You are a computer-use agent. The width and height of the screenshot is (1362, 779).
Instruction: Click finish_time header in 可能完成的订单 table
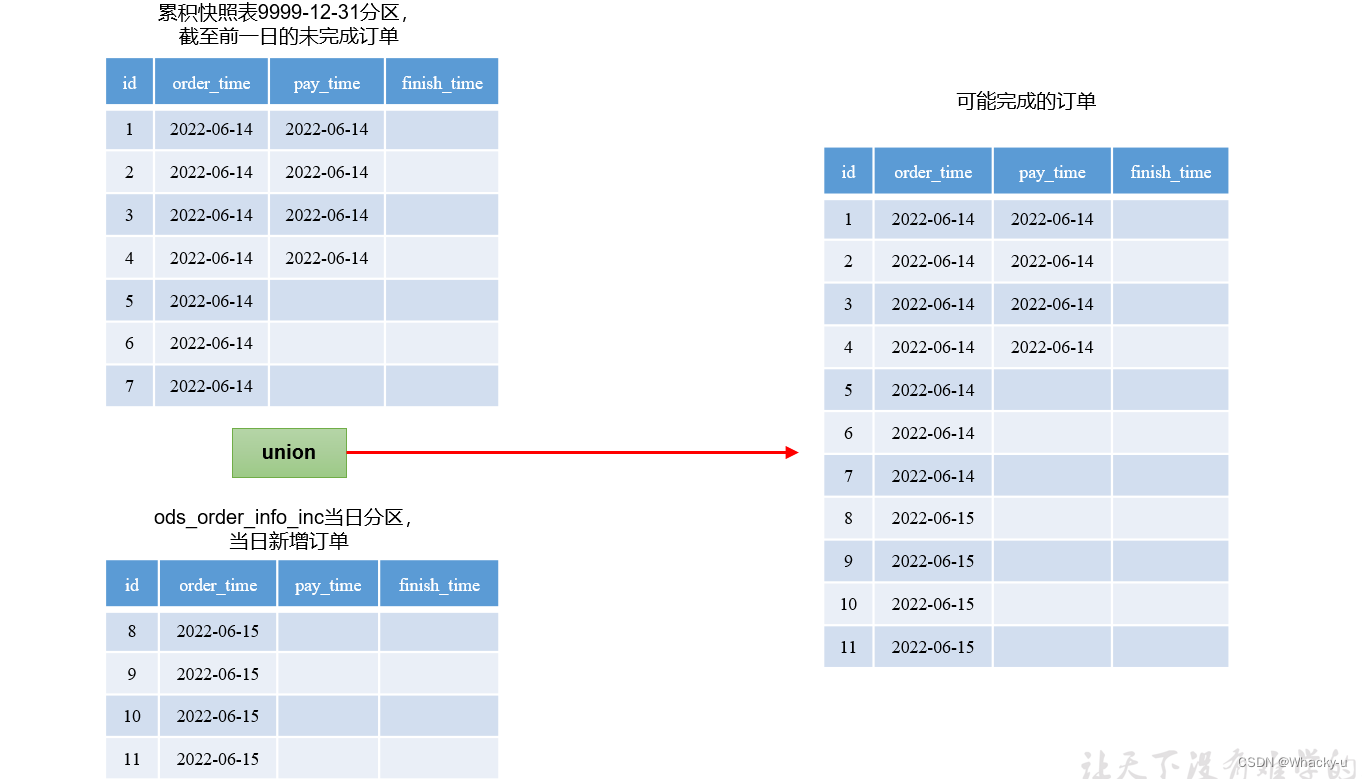tap(1171, 171)
